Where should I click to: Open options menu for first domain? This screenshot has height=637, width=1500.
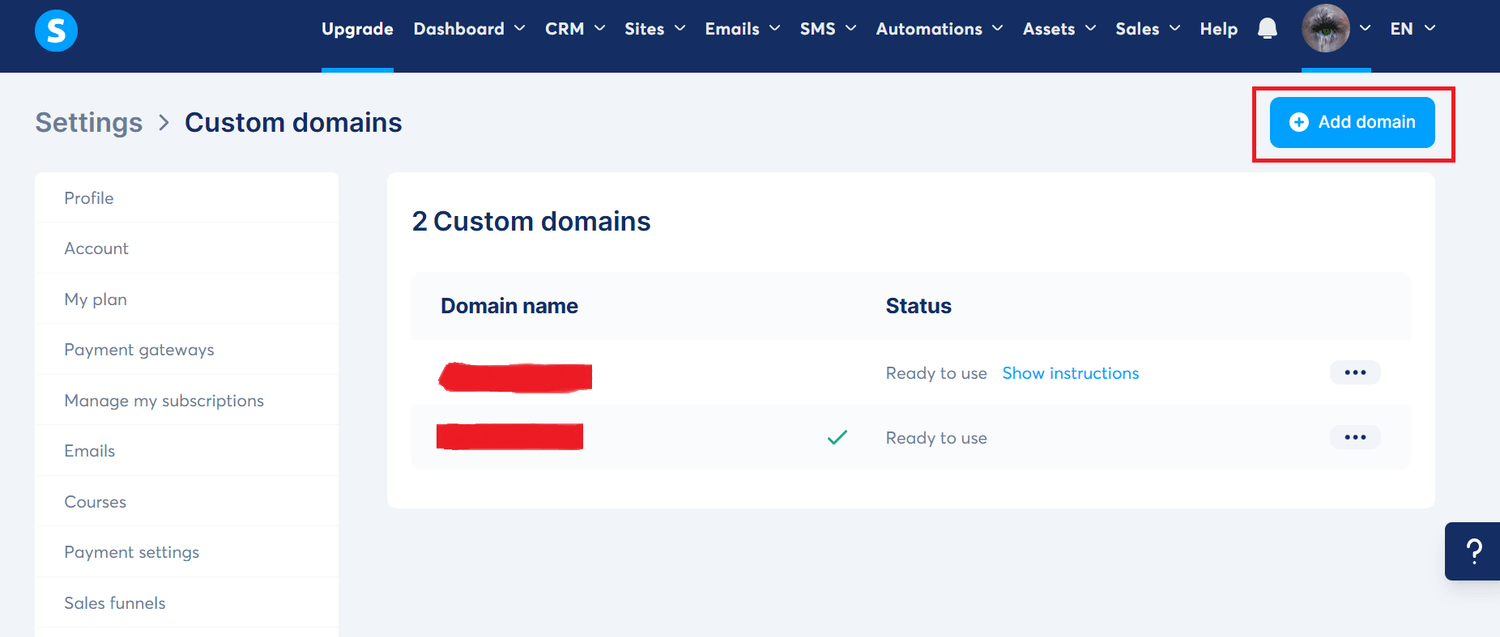coord(1355,373)
